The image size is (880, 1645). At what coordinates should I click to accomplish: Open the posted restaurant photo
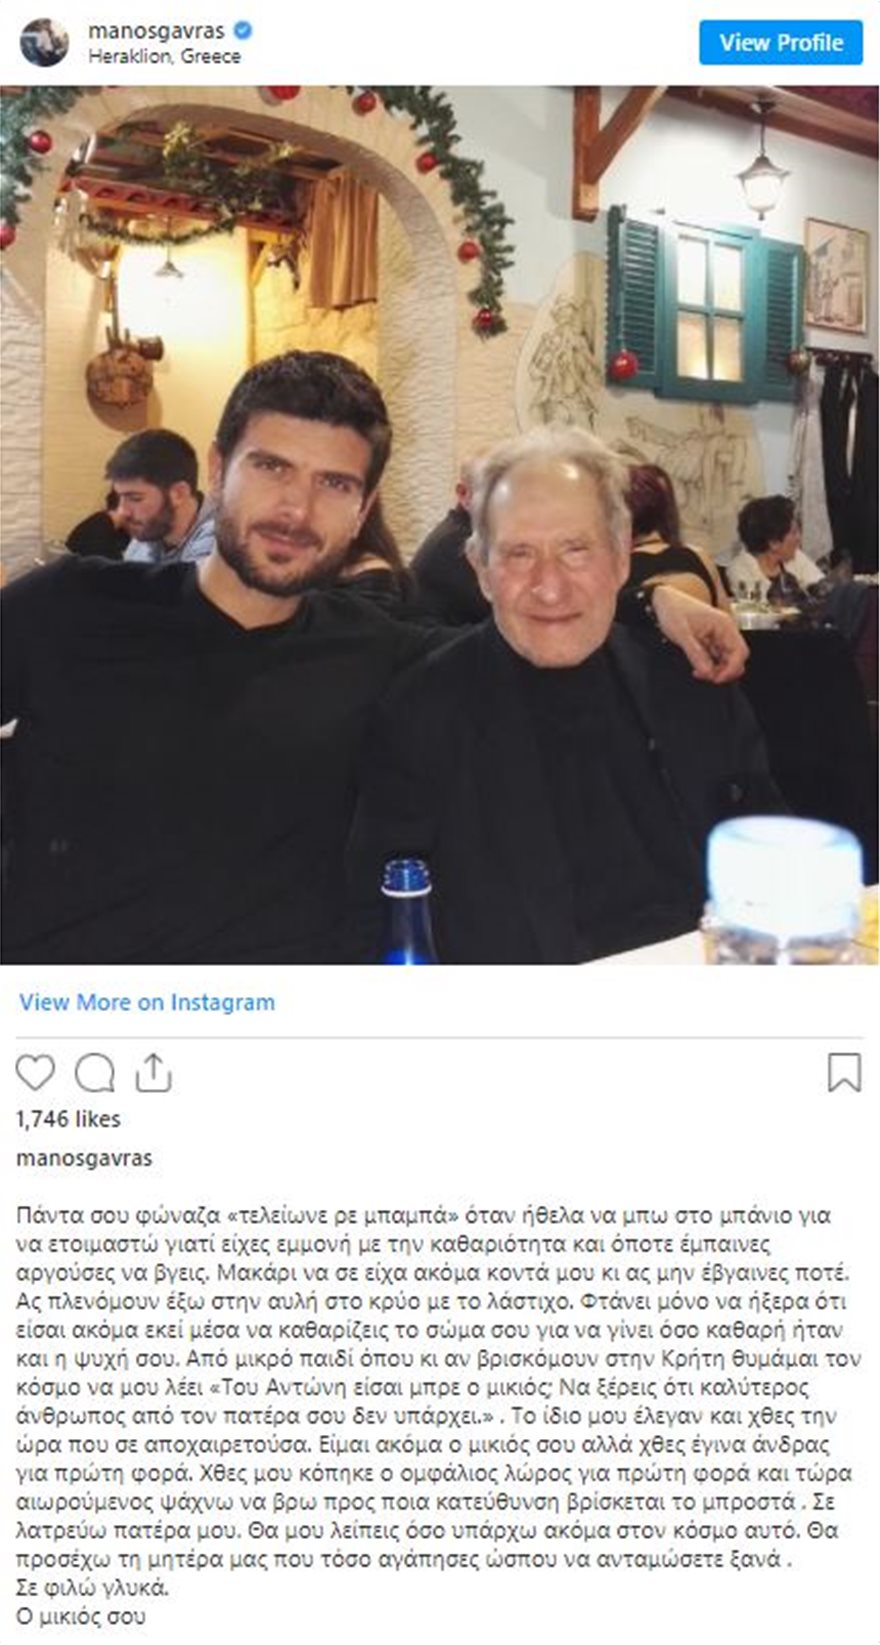440,525
